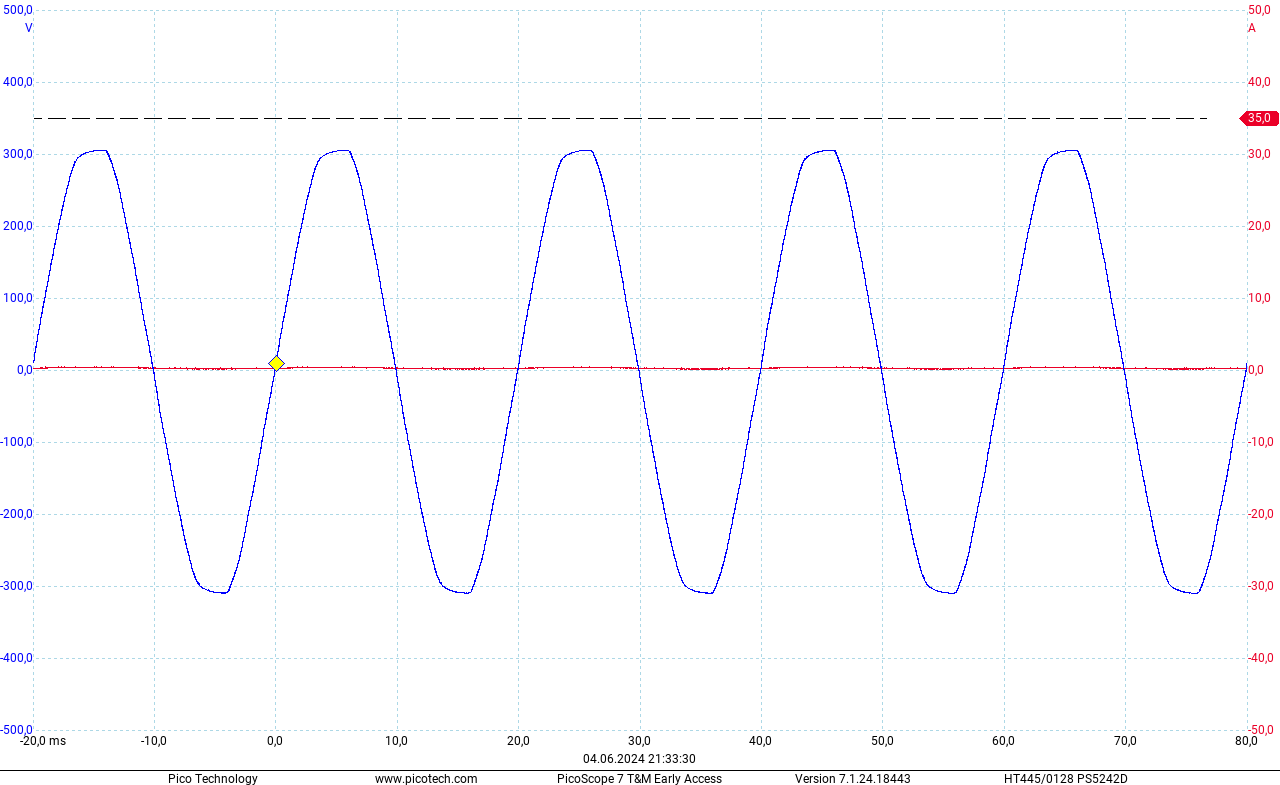Click the HT445/0128 PS5242D device text
Screen dimensions: 1280x785
1066,779
